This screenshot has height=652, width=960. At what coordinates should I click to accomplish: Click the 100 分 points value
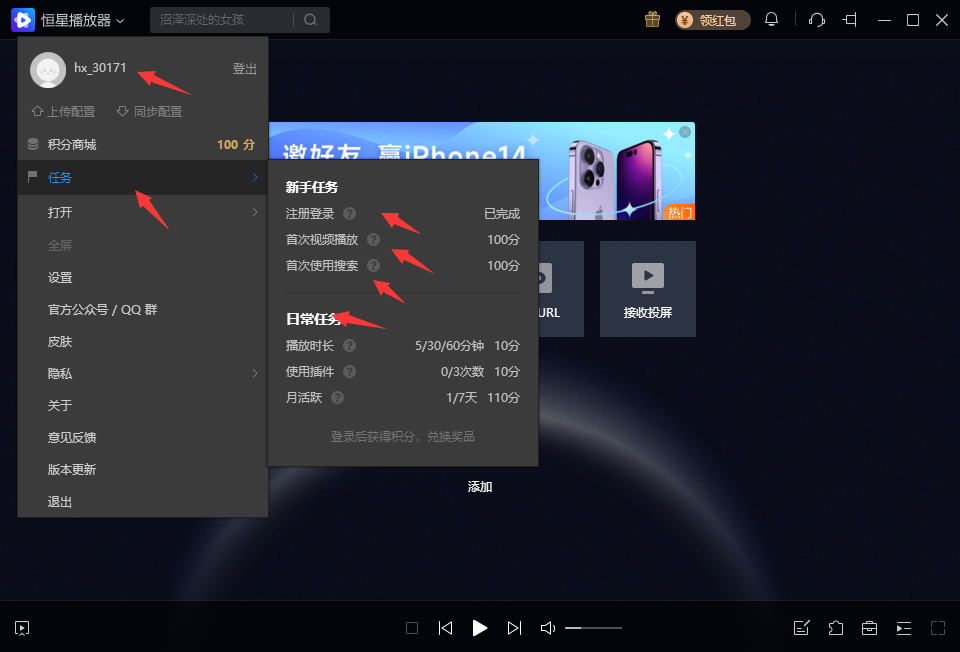pyautogui.click(x=236, y=144)
